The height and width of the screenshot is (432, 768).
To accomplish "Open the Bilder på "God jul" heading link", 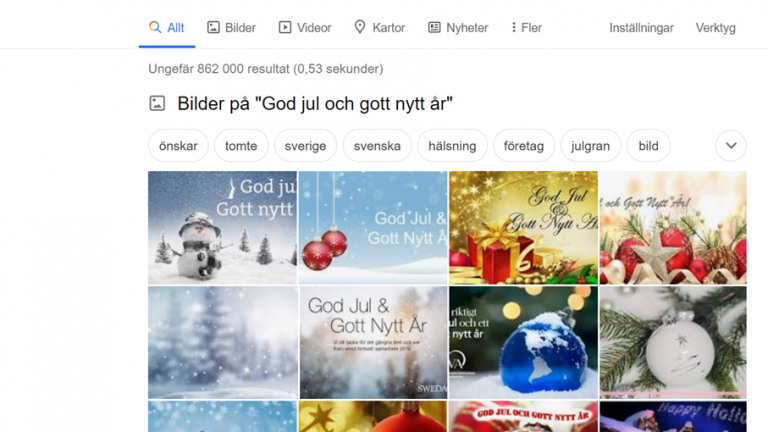I will click(315, 104).
